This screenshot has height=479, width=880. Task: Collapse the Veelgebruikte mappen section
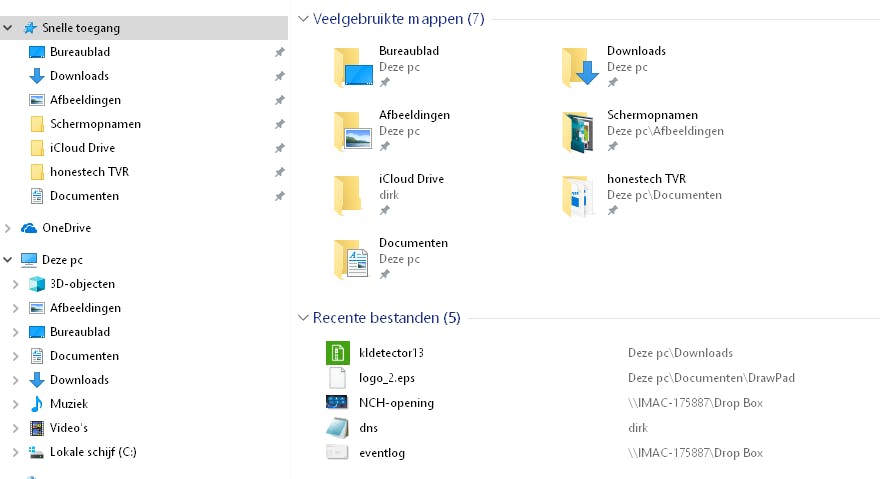[303, 19]
